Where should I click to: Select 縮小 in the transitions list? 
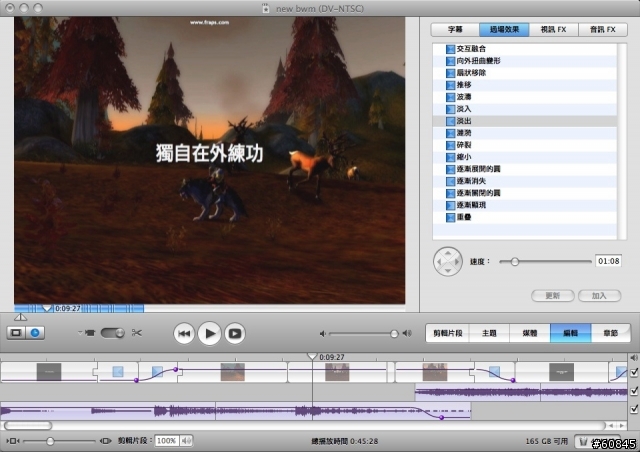click(x=524, y=157)
